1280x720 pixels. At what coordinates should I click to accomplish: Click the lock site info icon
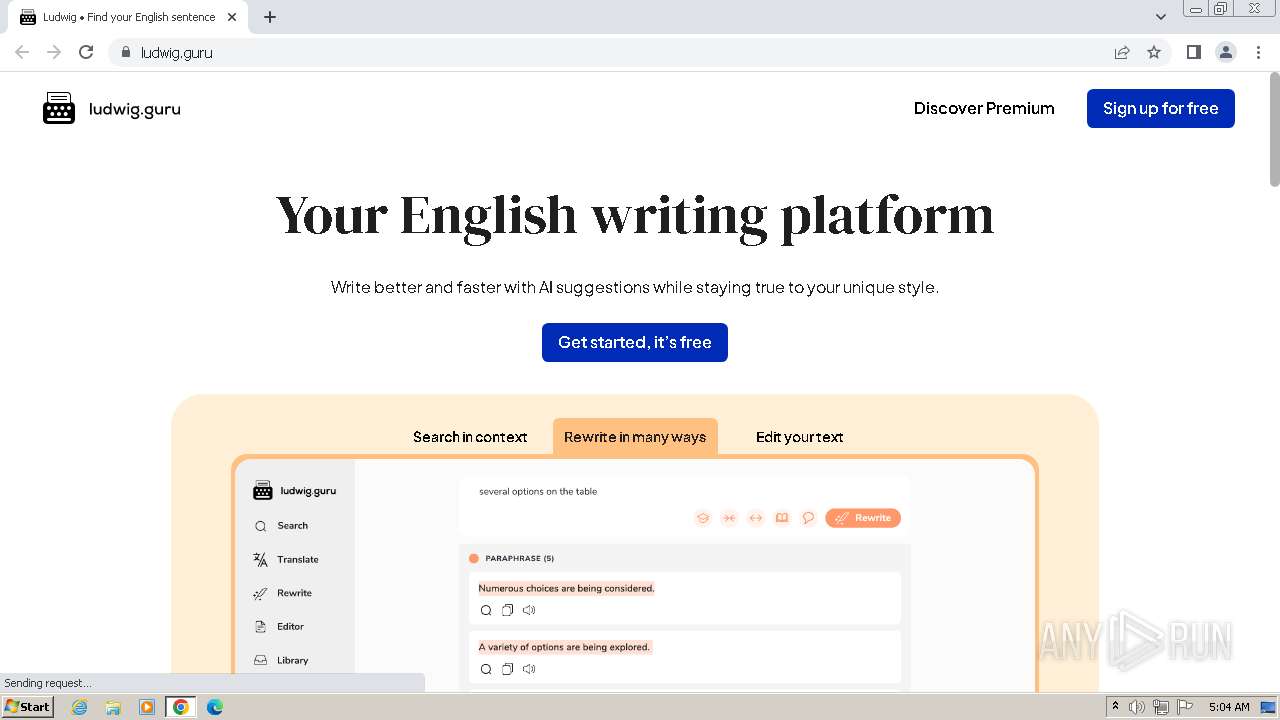125,52
